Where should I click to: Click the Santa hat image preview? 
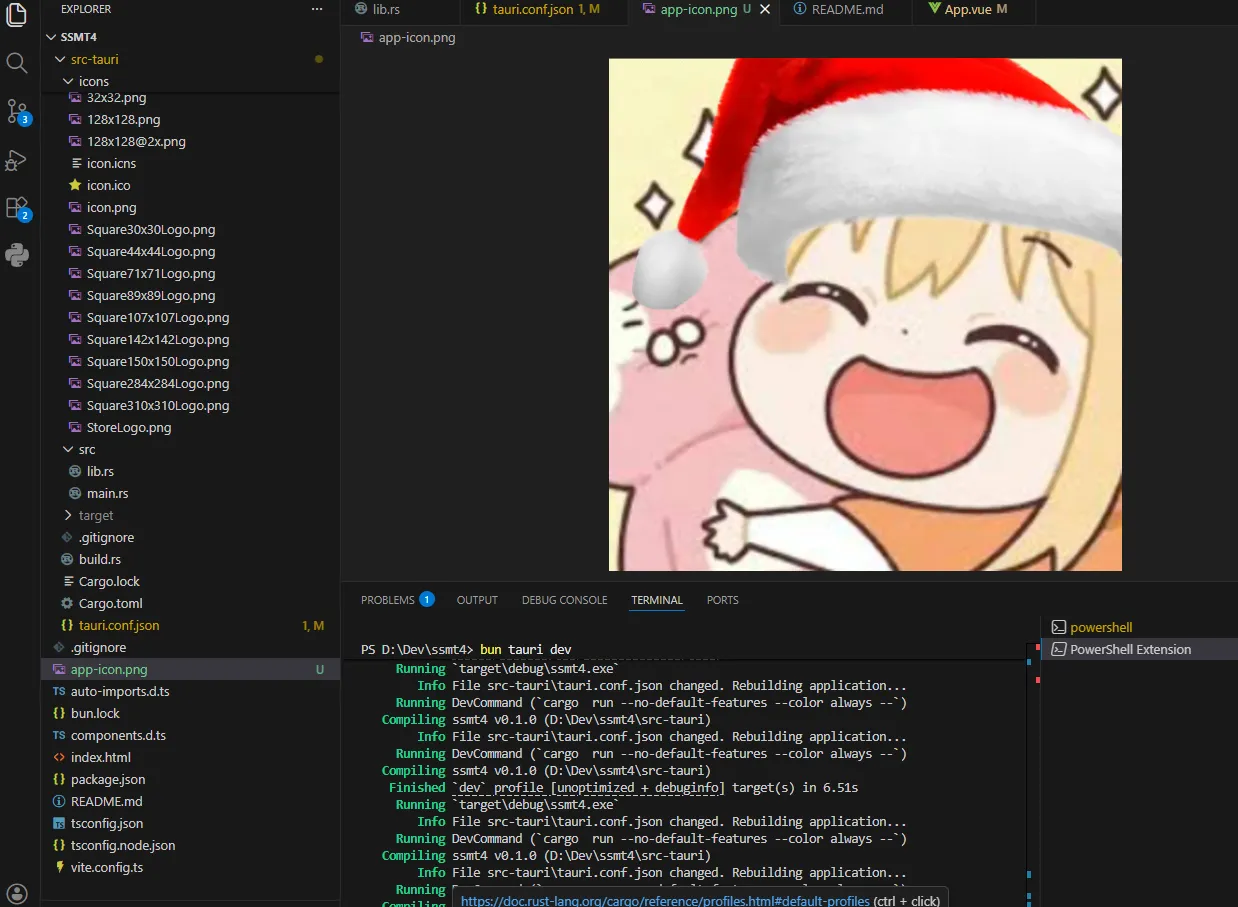click(x=865, y=314)
